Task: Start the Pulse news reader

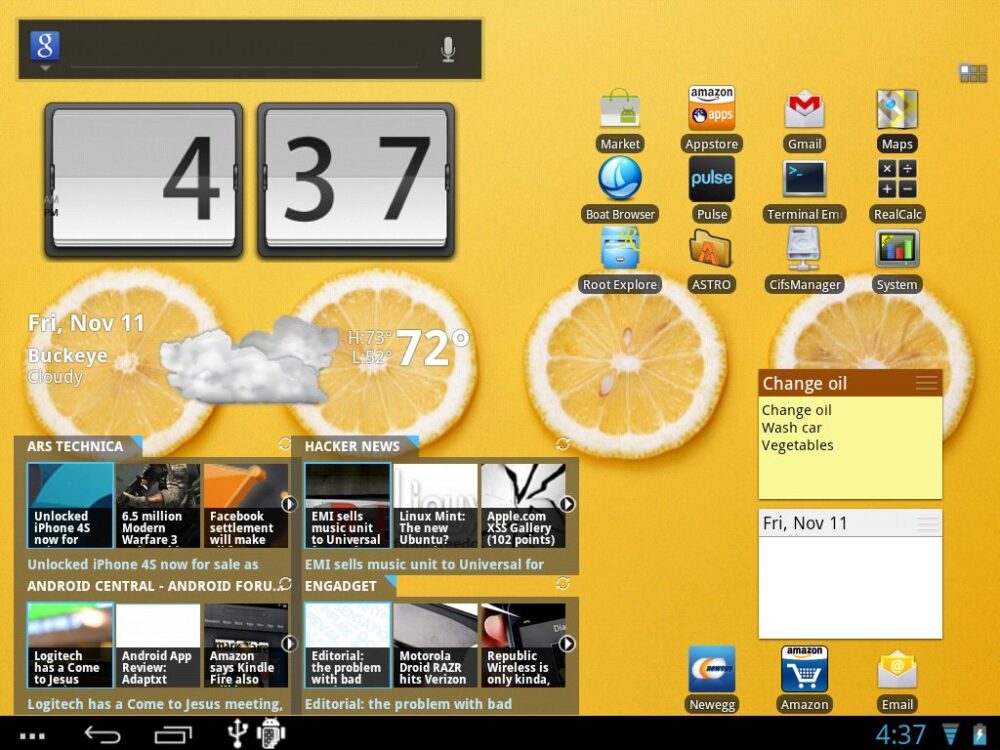Action: 711,180
